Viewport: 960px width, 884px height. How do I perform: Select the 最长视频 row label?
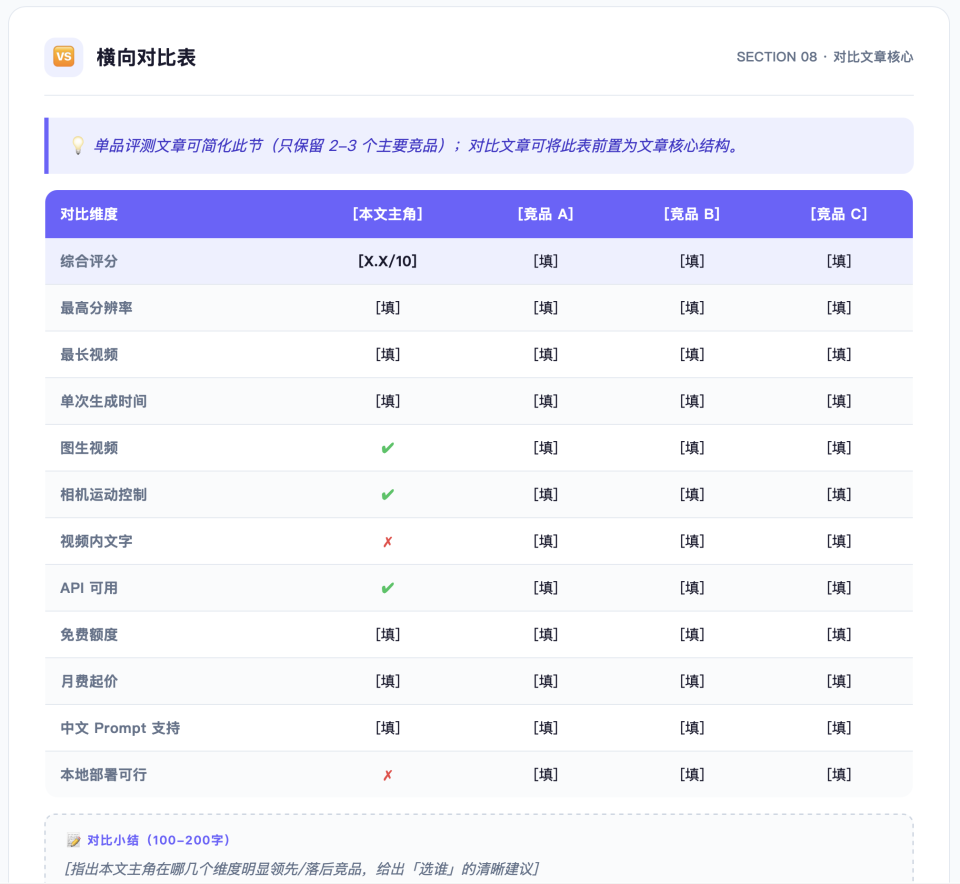point(89,354)
